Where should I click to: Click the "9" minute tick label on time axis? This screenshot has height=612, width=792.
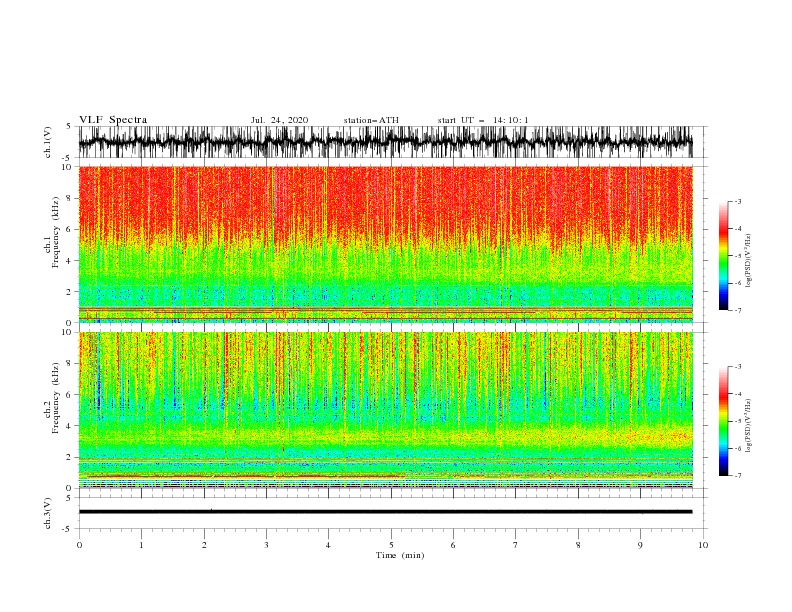pos(640,545)
